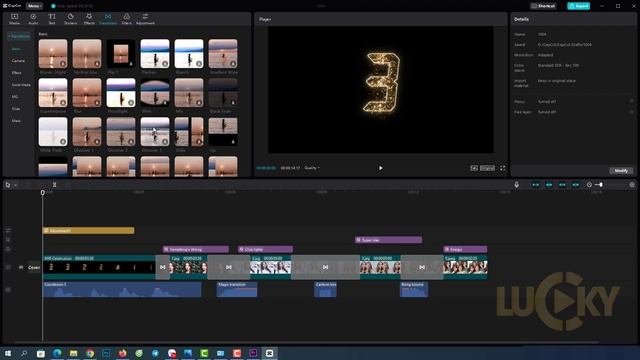The width and height of the screenshot is (640, 360).
Task: Enter fullscreen preview mode
Action: (502, 168)
